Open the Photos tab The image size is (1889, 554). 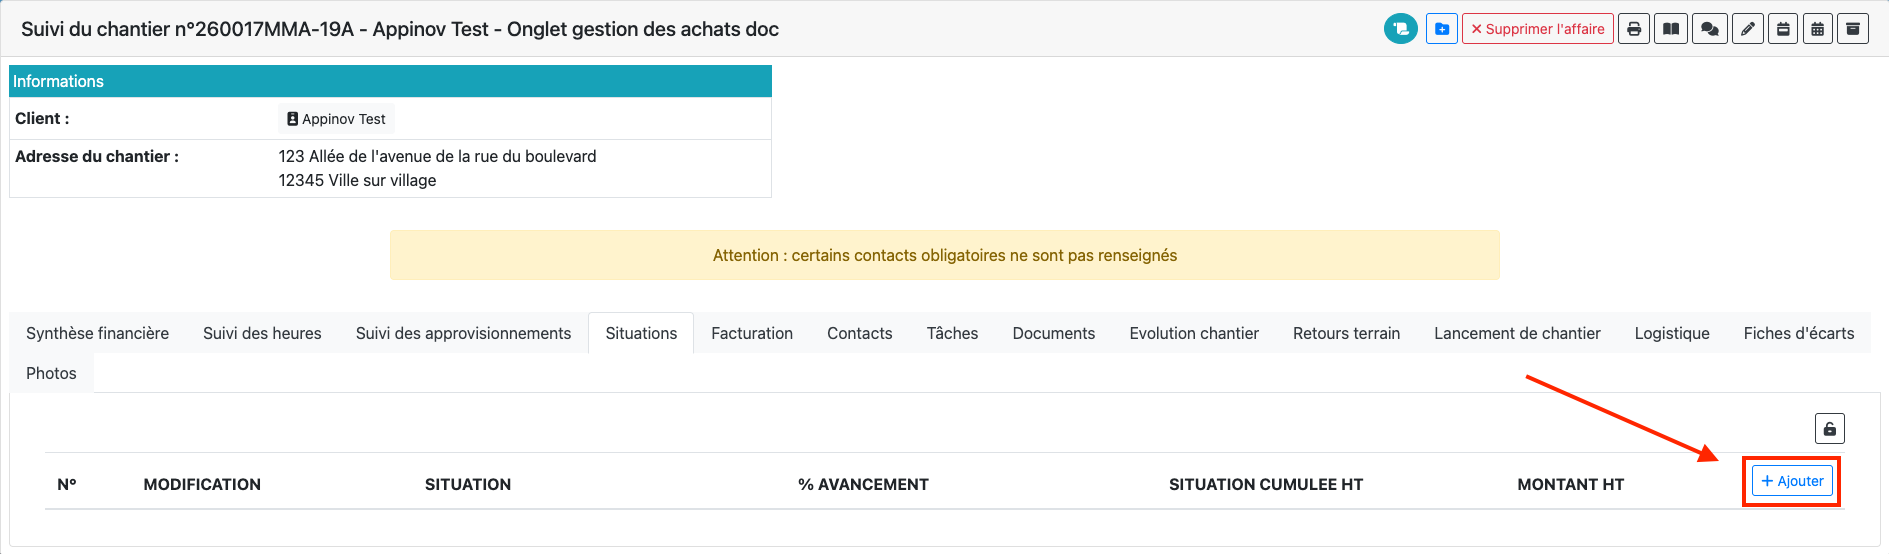click(51, 373)
